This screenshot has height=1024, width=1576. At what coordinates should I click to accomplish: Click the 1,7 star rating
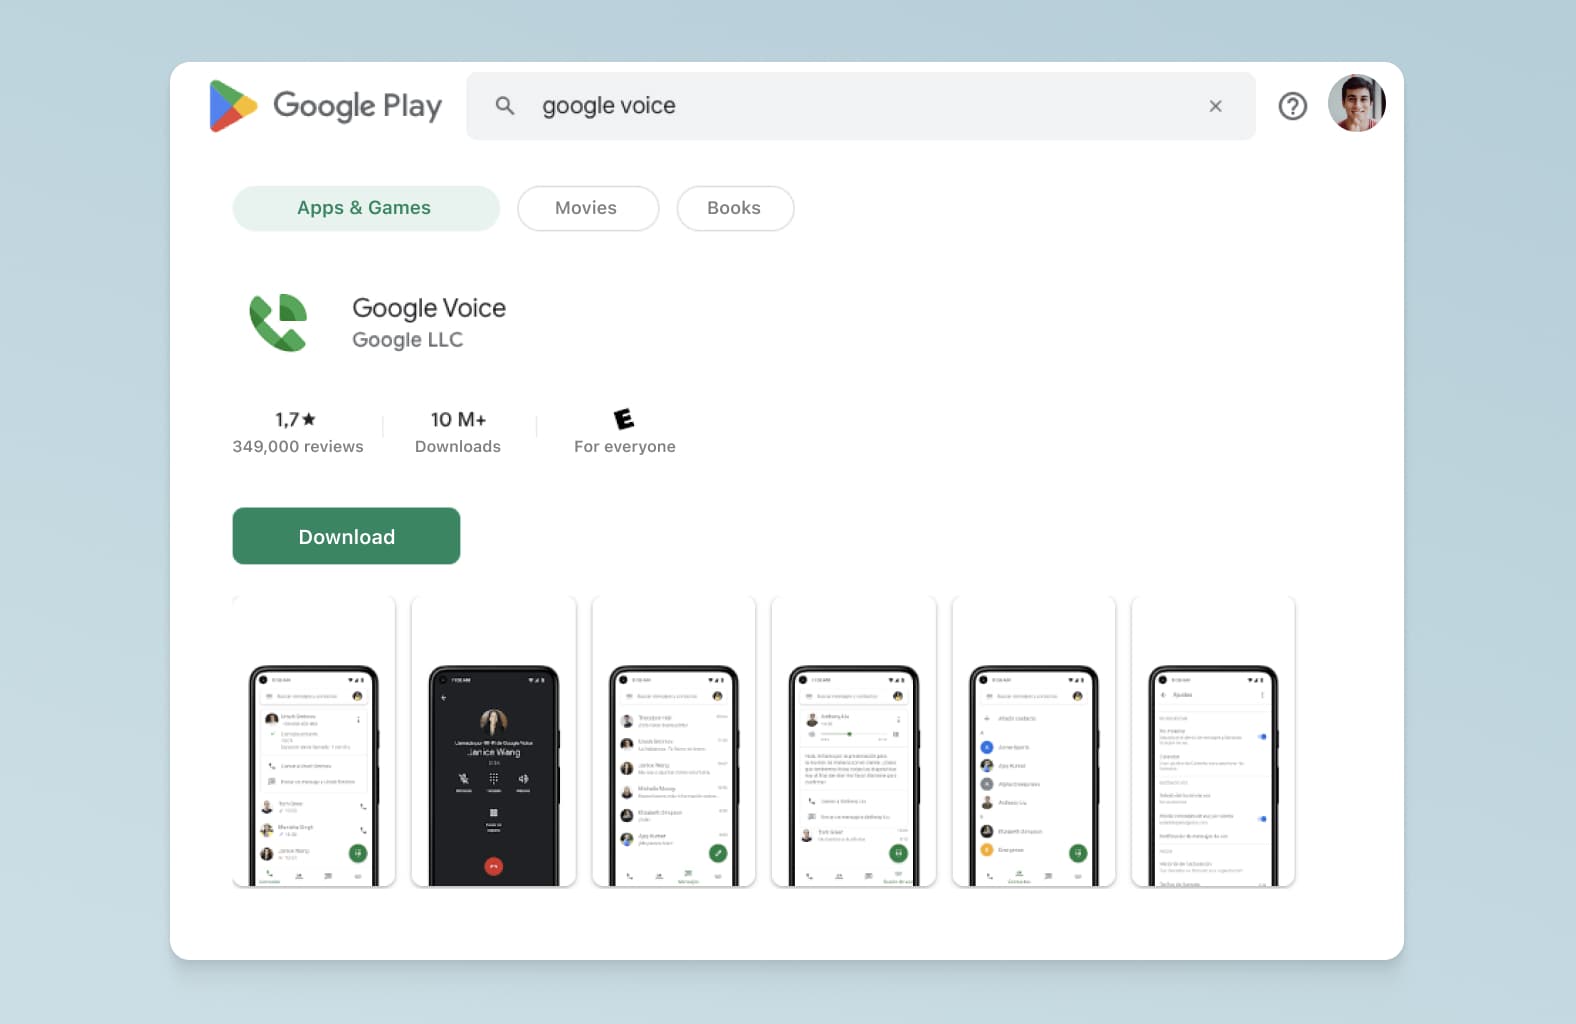click(296, 419)
